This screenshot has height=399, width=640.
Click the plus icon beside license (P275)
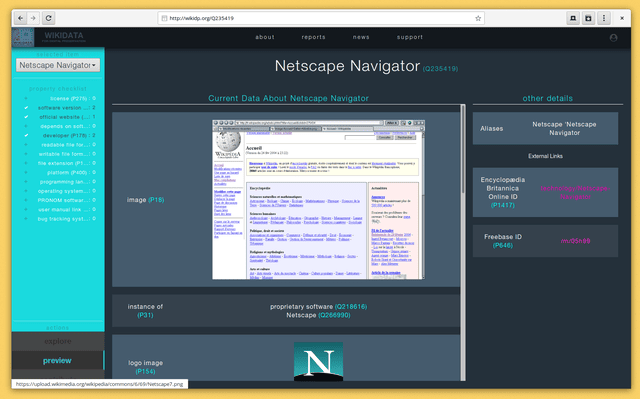26,98
